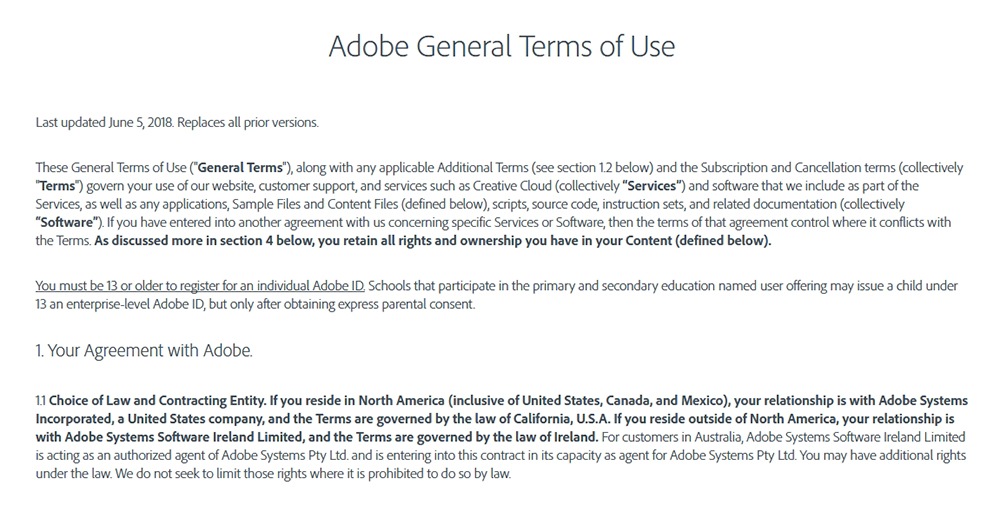Image resolution: width=1000 pixels, height=512 pixels.
Task: Click the Last updated June 5, 2018 line
Action: pos(105,122)
